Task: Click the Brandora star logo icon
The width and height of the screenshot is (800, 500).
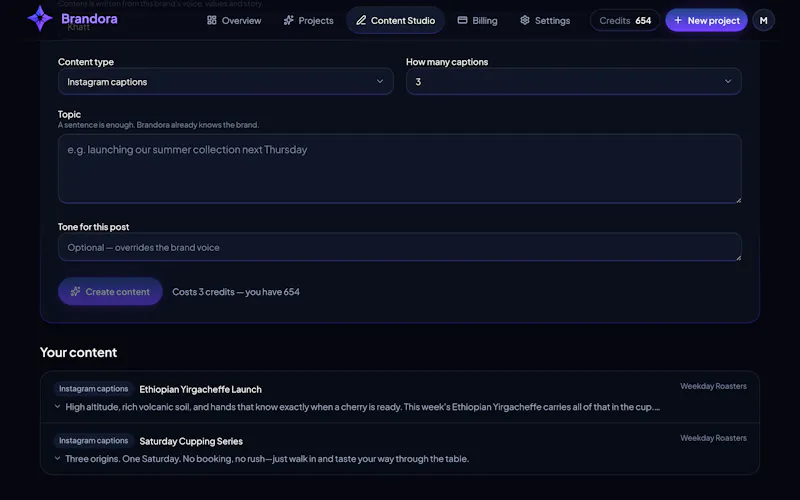Action: coord(40,19)
